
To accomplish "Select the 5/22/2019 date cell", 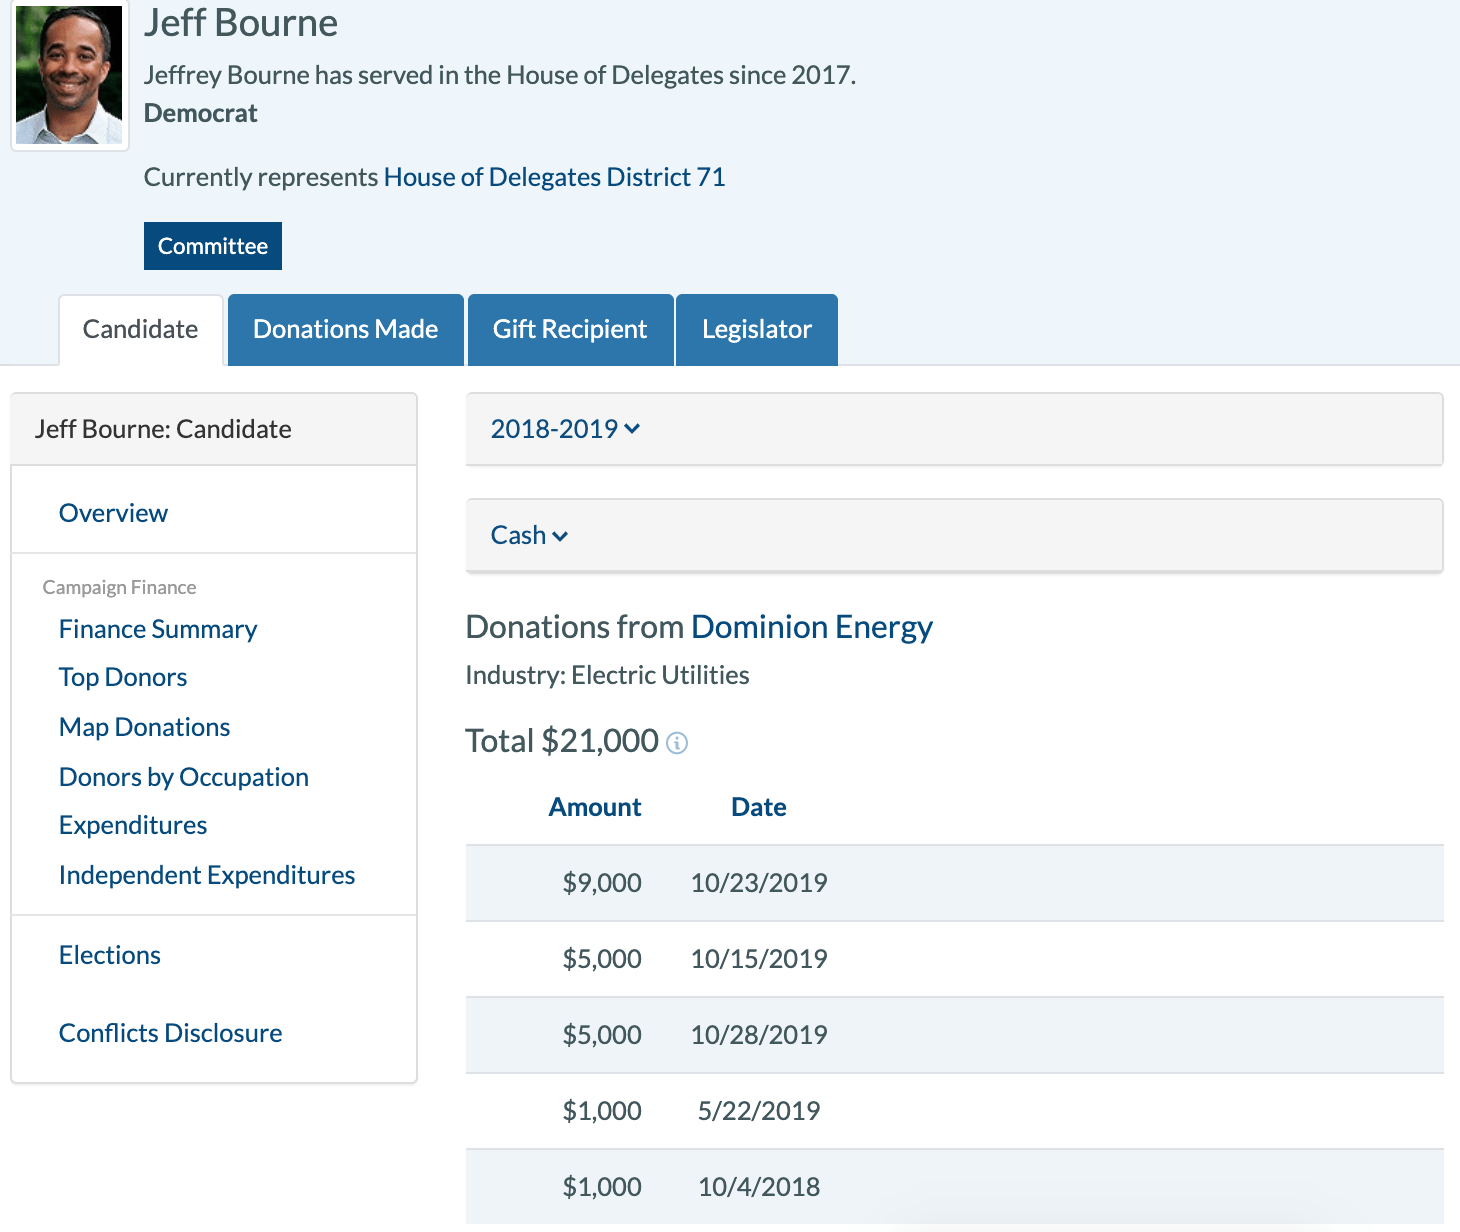I will click(759, 1111).
